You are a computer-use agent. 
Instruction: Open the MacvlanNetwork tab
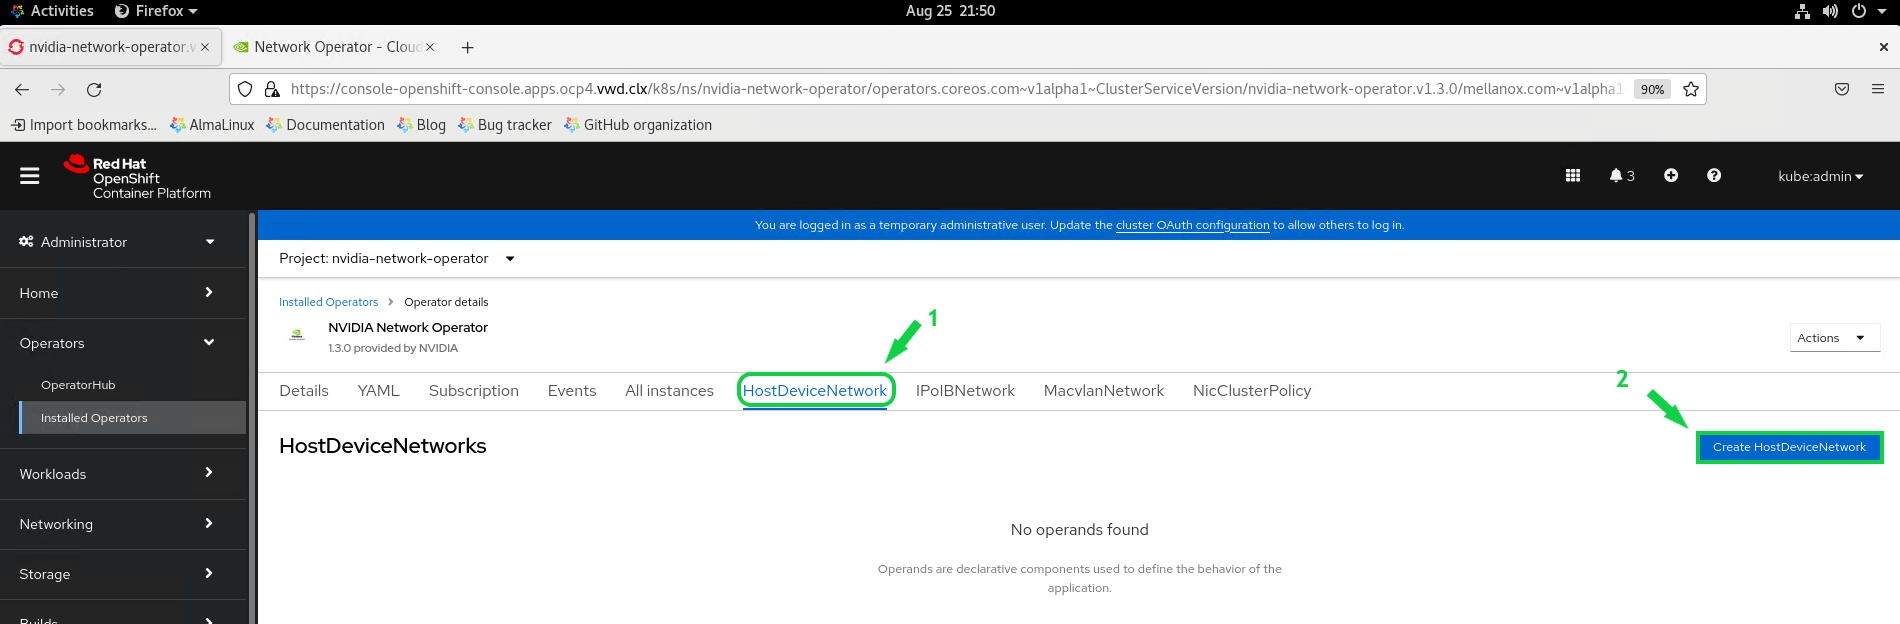click(x=1104, y=391)
